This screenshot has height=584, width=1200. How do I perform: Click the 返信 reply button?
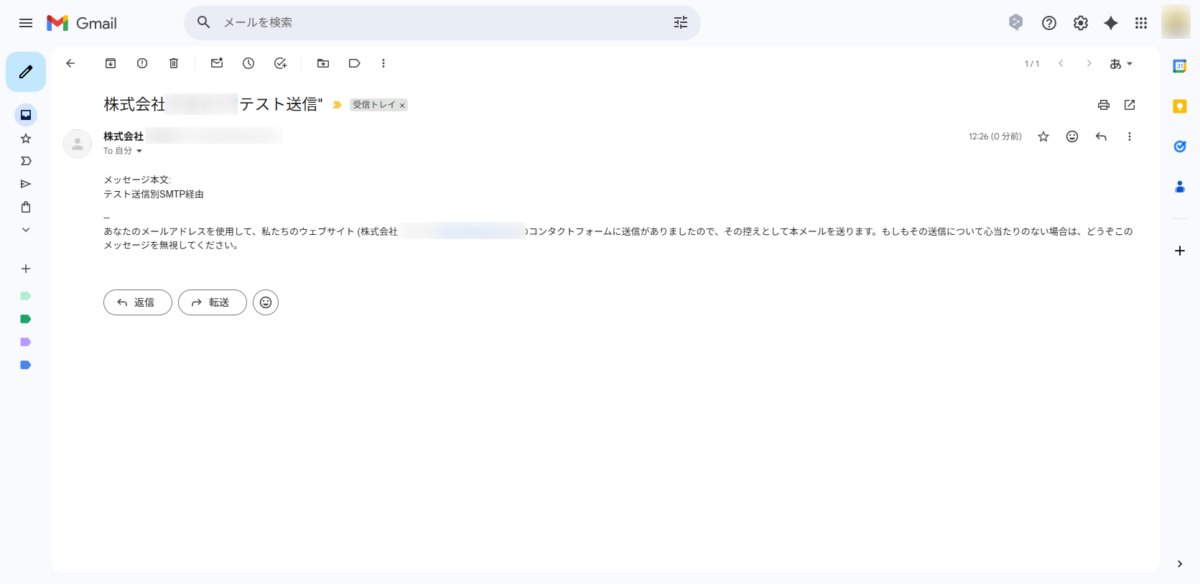point(138,302)
